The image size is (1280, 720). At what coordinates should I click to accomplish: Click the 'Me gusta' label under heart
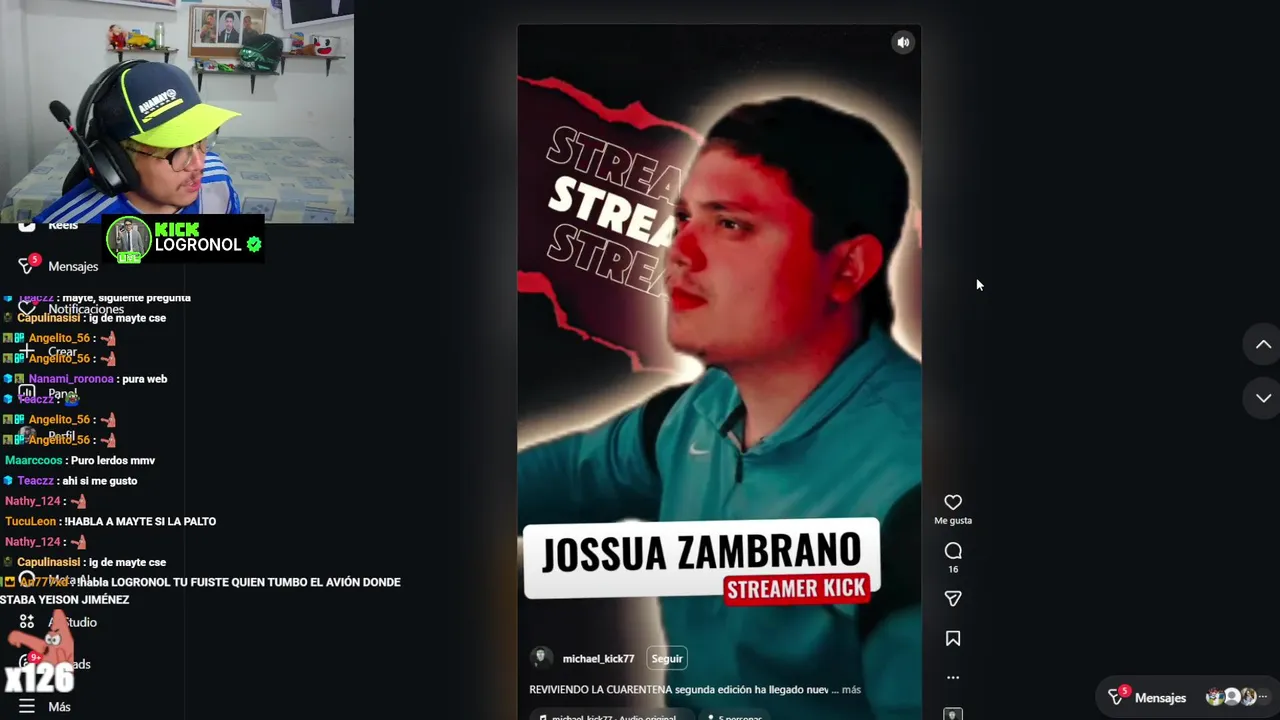tap(953, 520)
